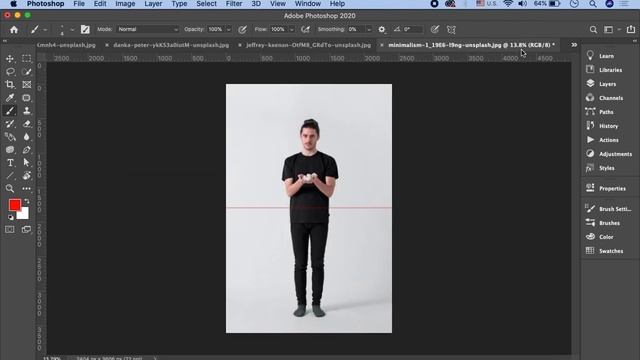Click the Opacity 100% value field

coord(216,29)
